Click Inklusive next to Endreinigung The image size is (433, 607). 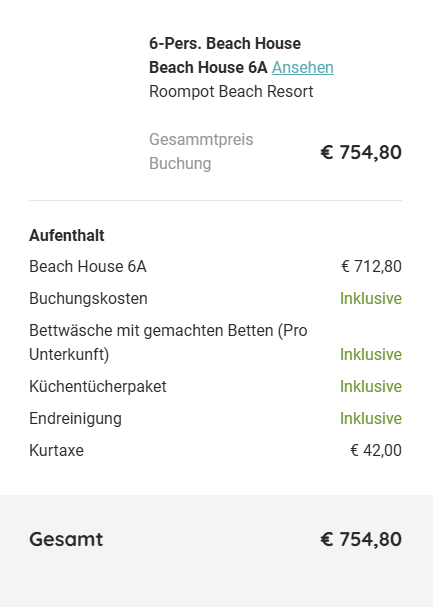[371, 419]
